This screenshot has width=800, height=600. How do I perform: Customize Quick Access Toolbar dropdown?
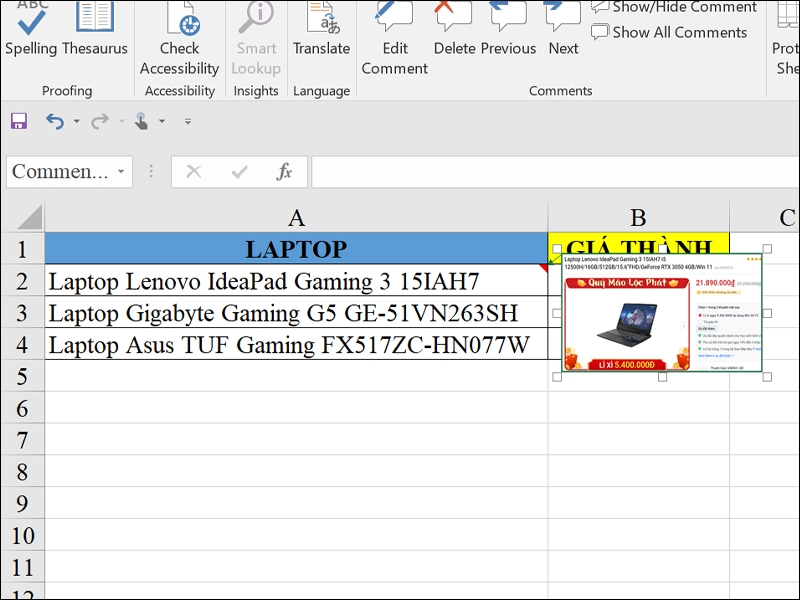pos(188,121)
